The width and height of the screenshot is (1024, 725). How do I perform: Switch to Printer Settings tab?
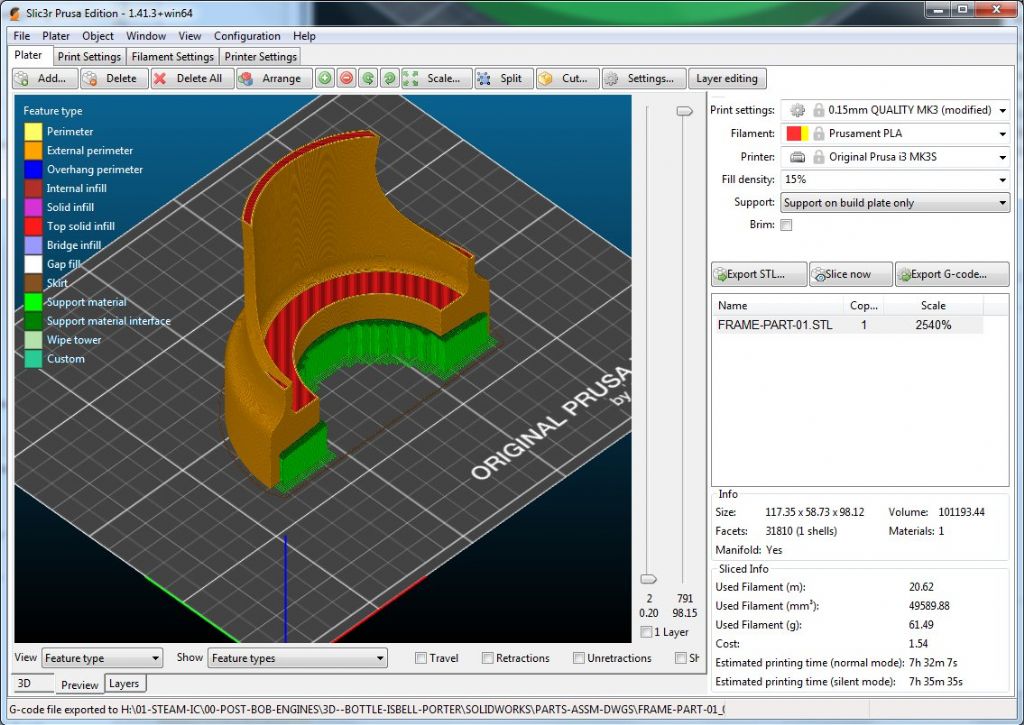(x=261, y=57)
